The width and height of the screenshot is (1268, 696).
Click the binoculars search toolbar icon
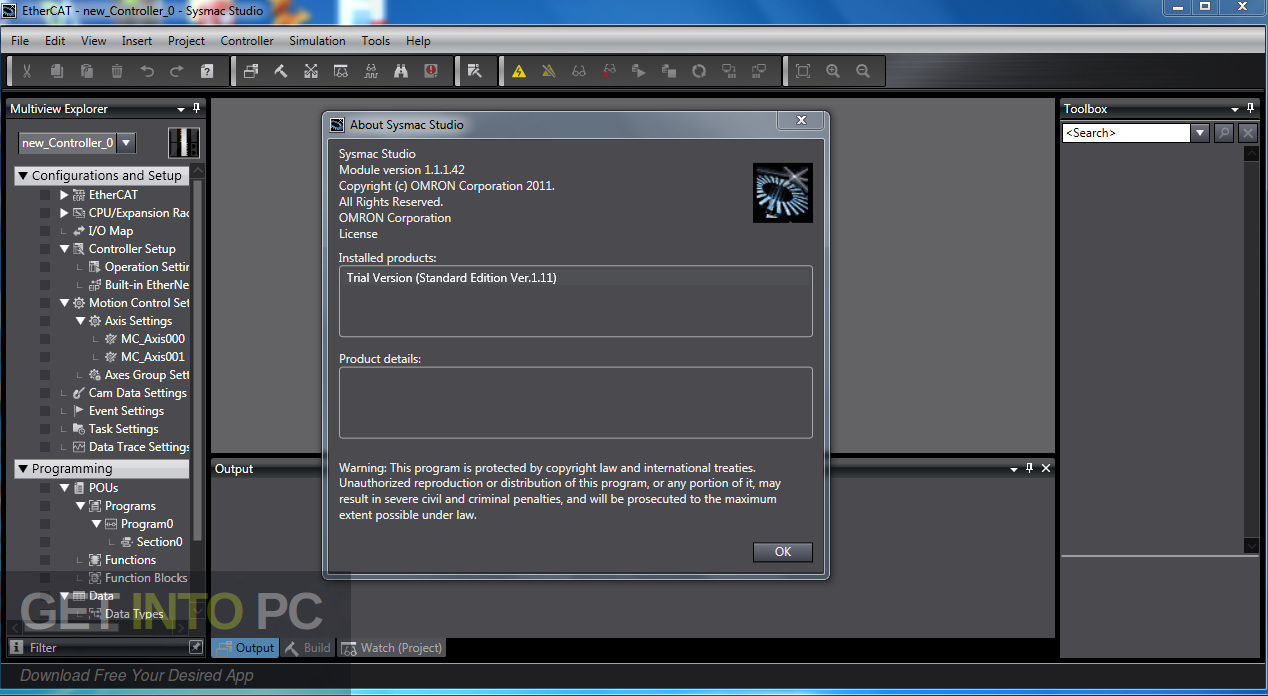401,71
